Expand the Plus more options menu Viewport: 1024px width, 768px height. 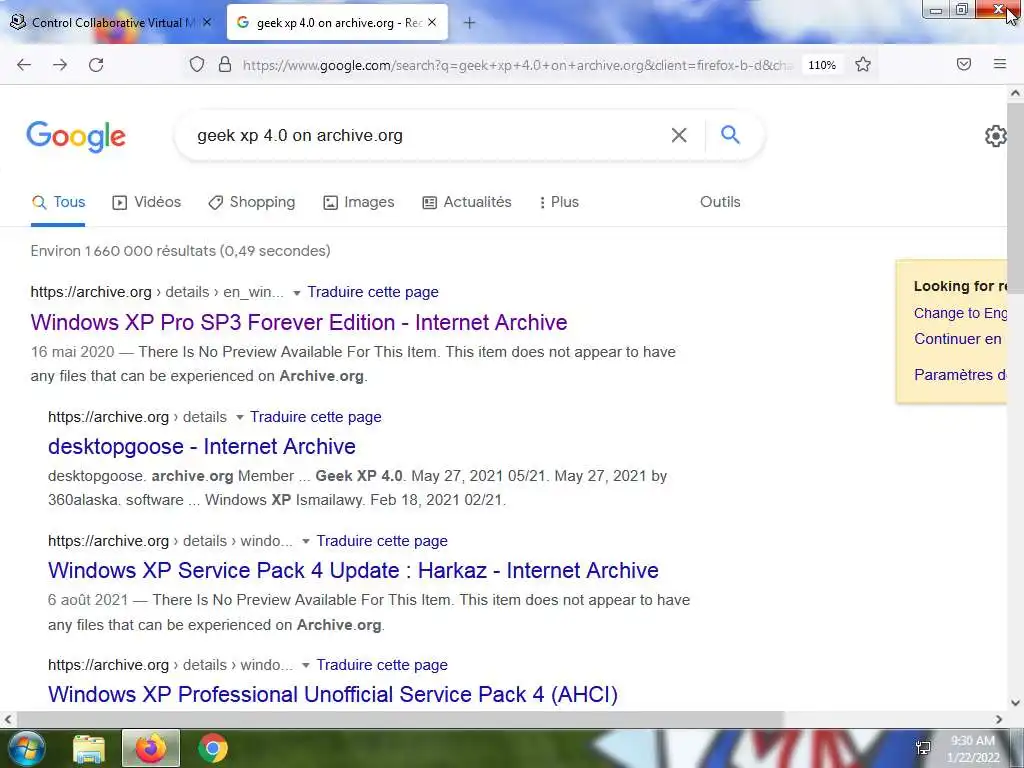click(x=559, y=202)
